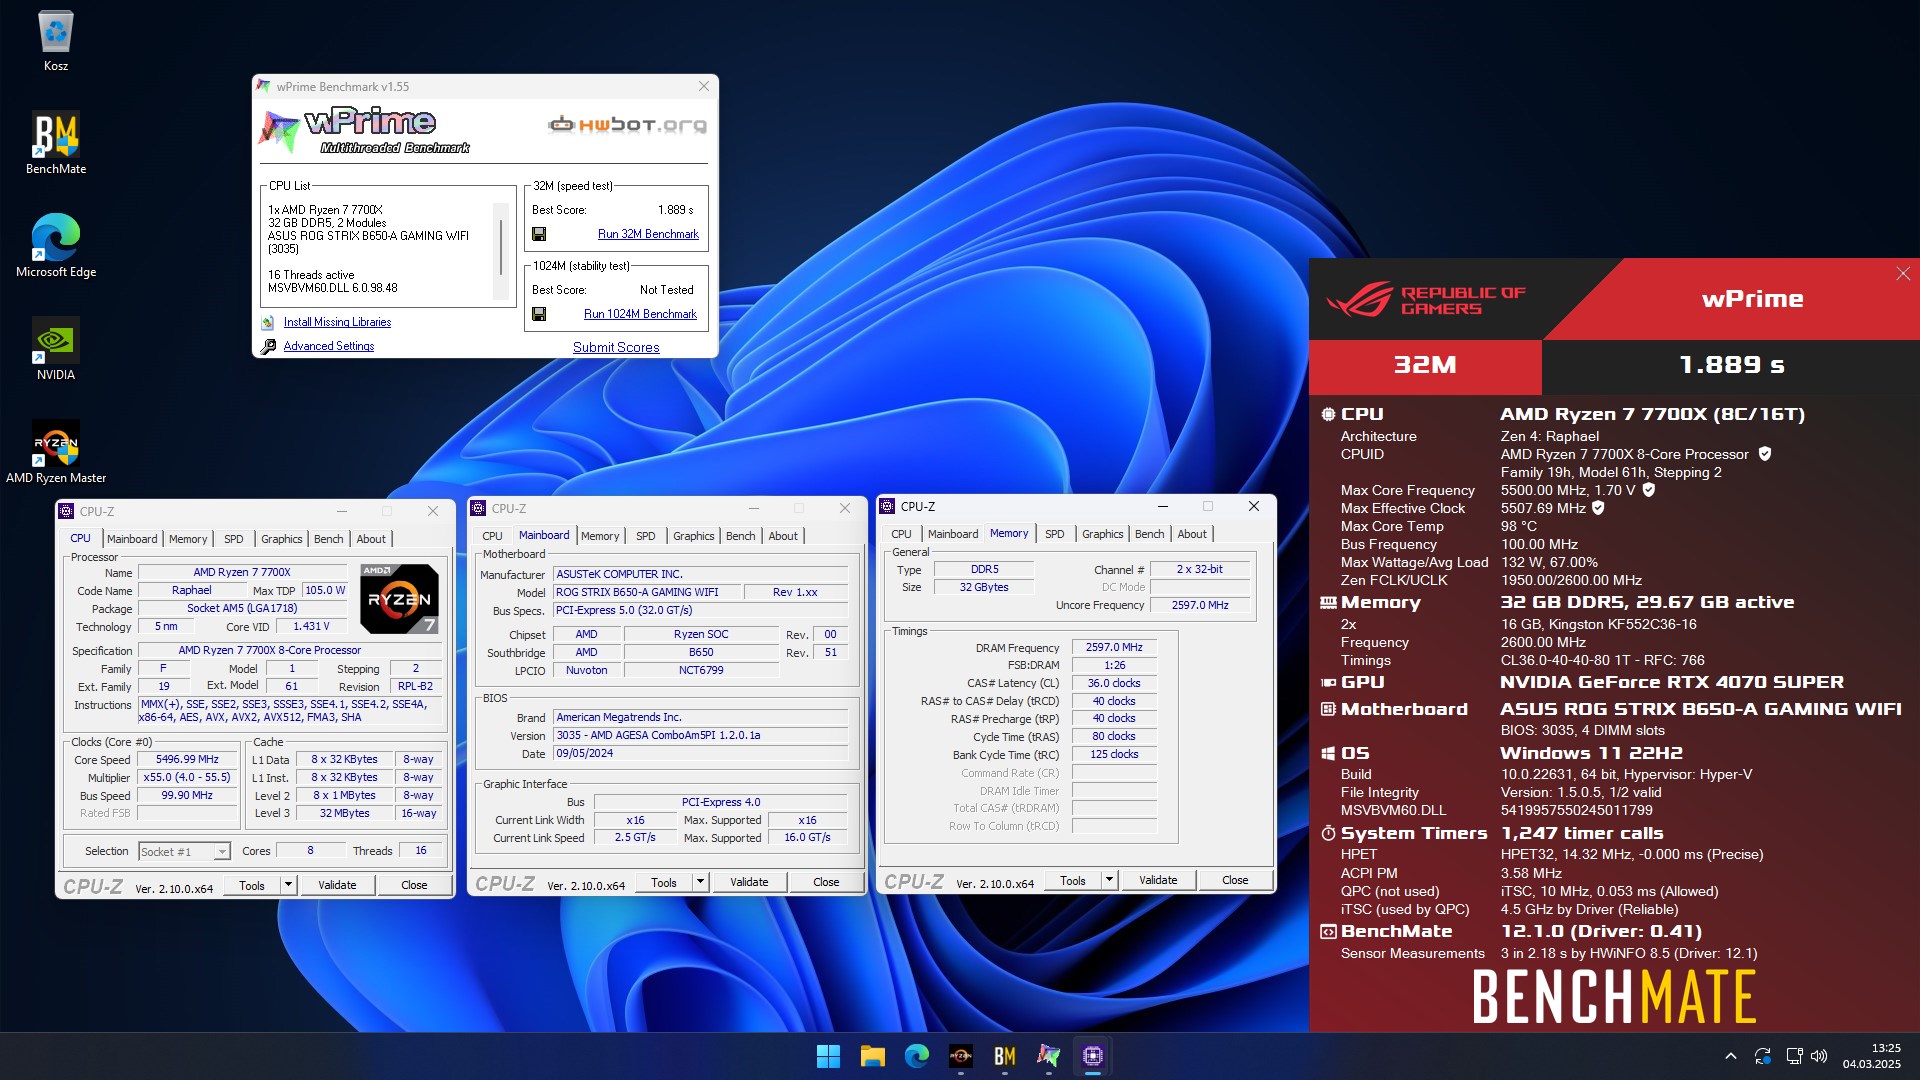Open Edge from the taskbar
This screenshot has width=1920, height=1080.
pyautogui.click(x=916, y=1056)
